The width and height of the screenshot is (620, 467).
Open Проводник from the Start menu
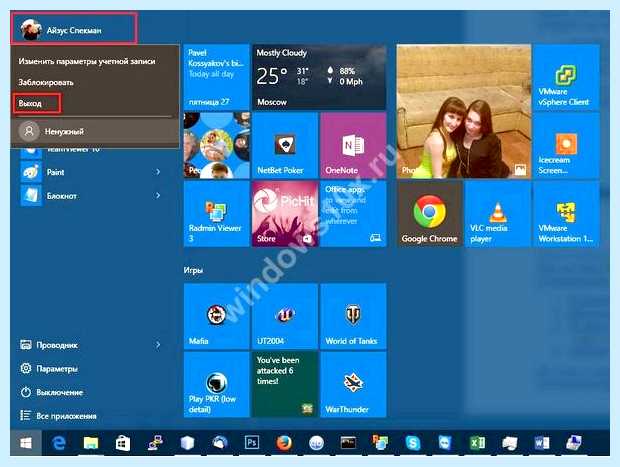[57, 345]
